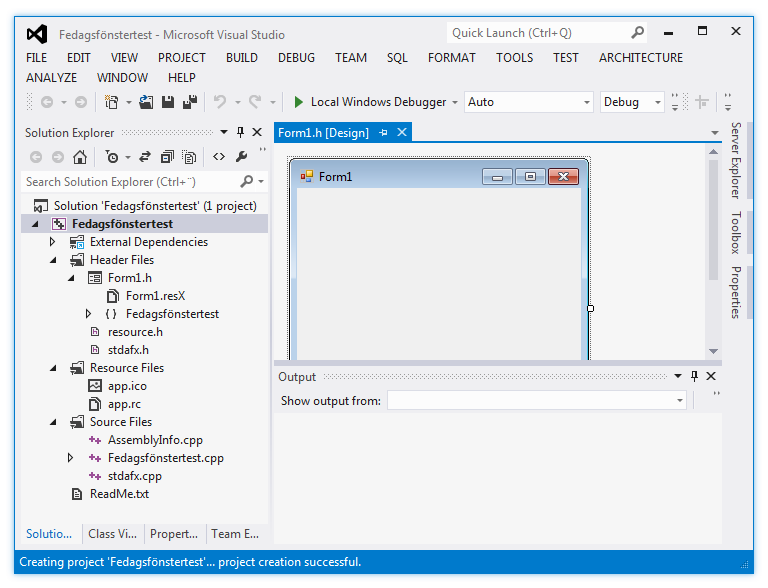Click the Quick Launch magnifier icon
This screenshot has width=768, height=588.
[637, 33]
